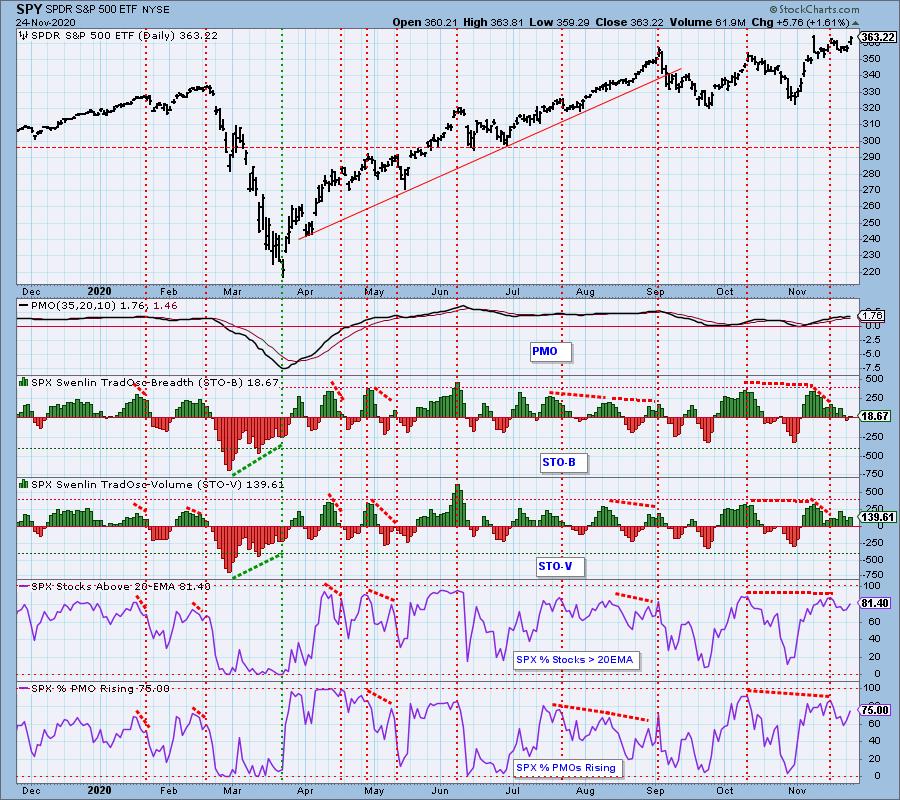Click the Chg +5.76 (+1.61%) value
Image resolution: width=900 pixels, height=800 pixels.
coord(801,22)
